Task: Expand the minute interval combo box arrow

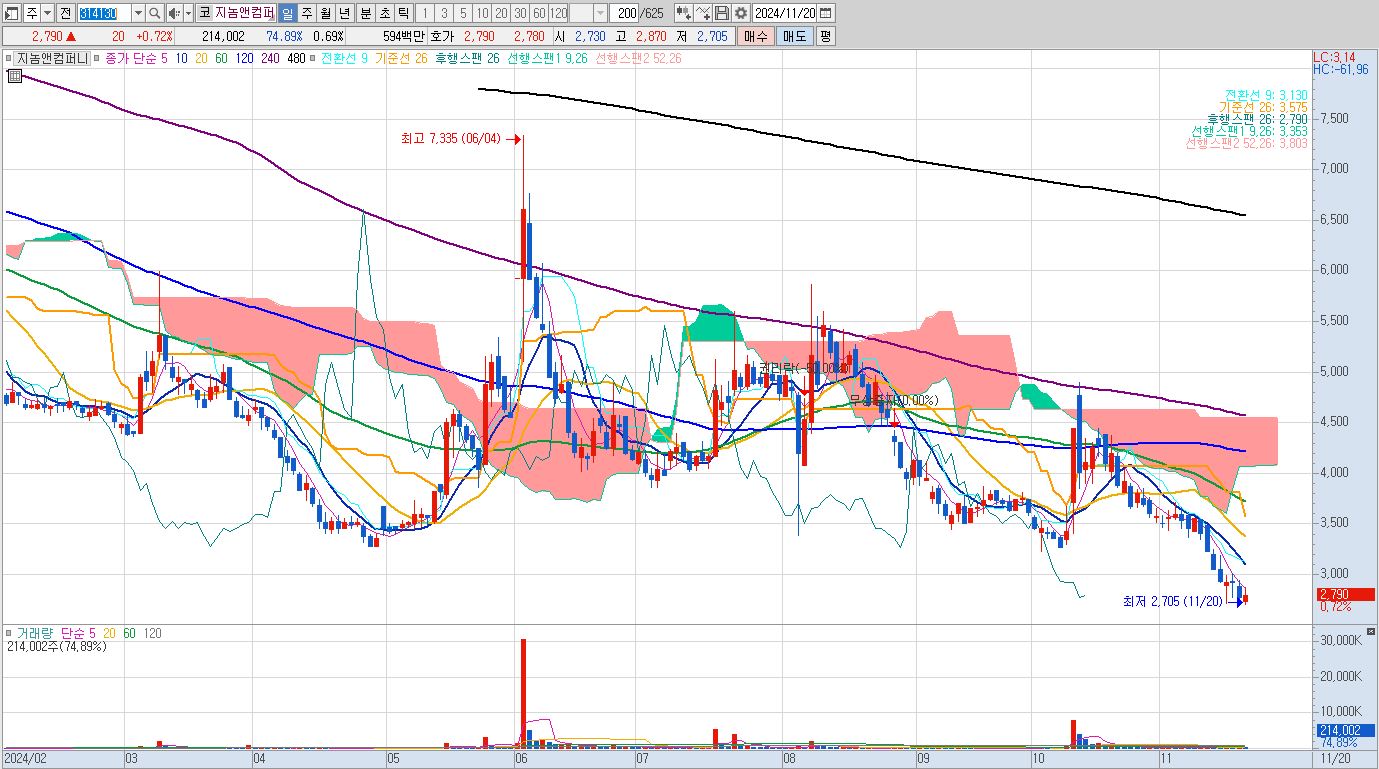Action: pos(600,13)
